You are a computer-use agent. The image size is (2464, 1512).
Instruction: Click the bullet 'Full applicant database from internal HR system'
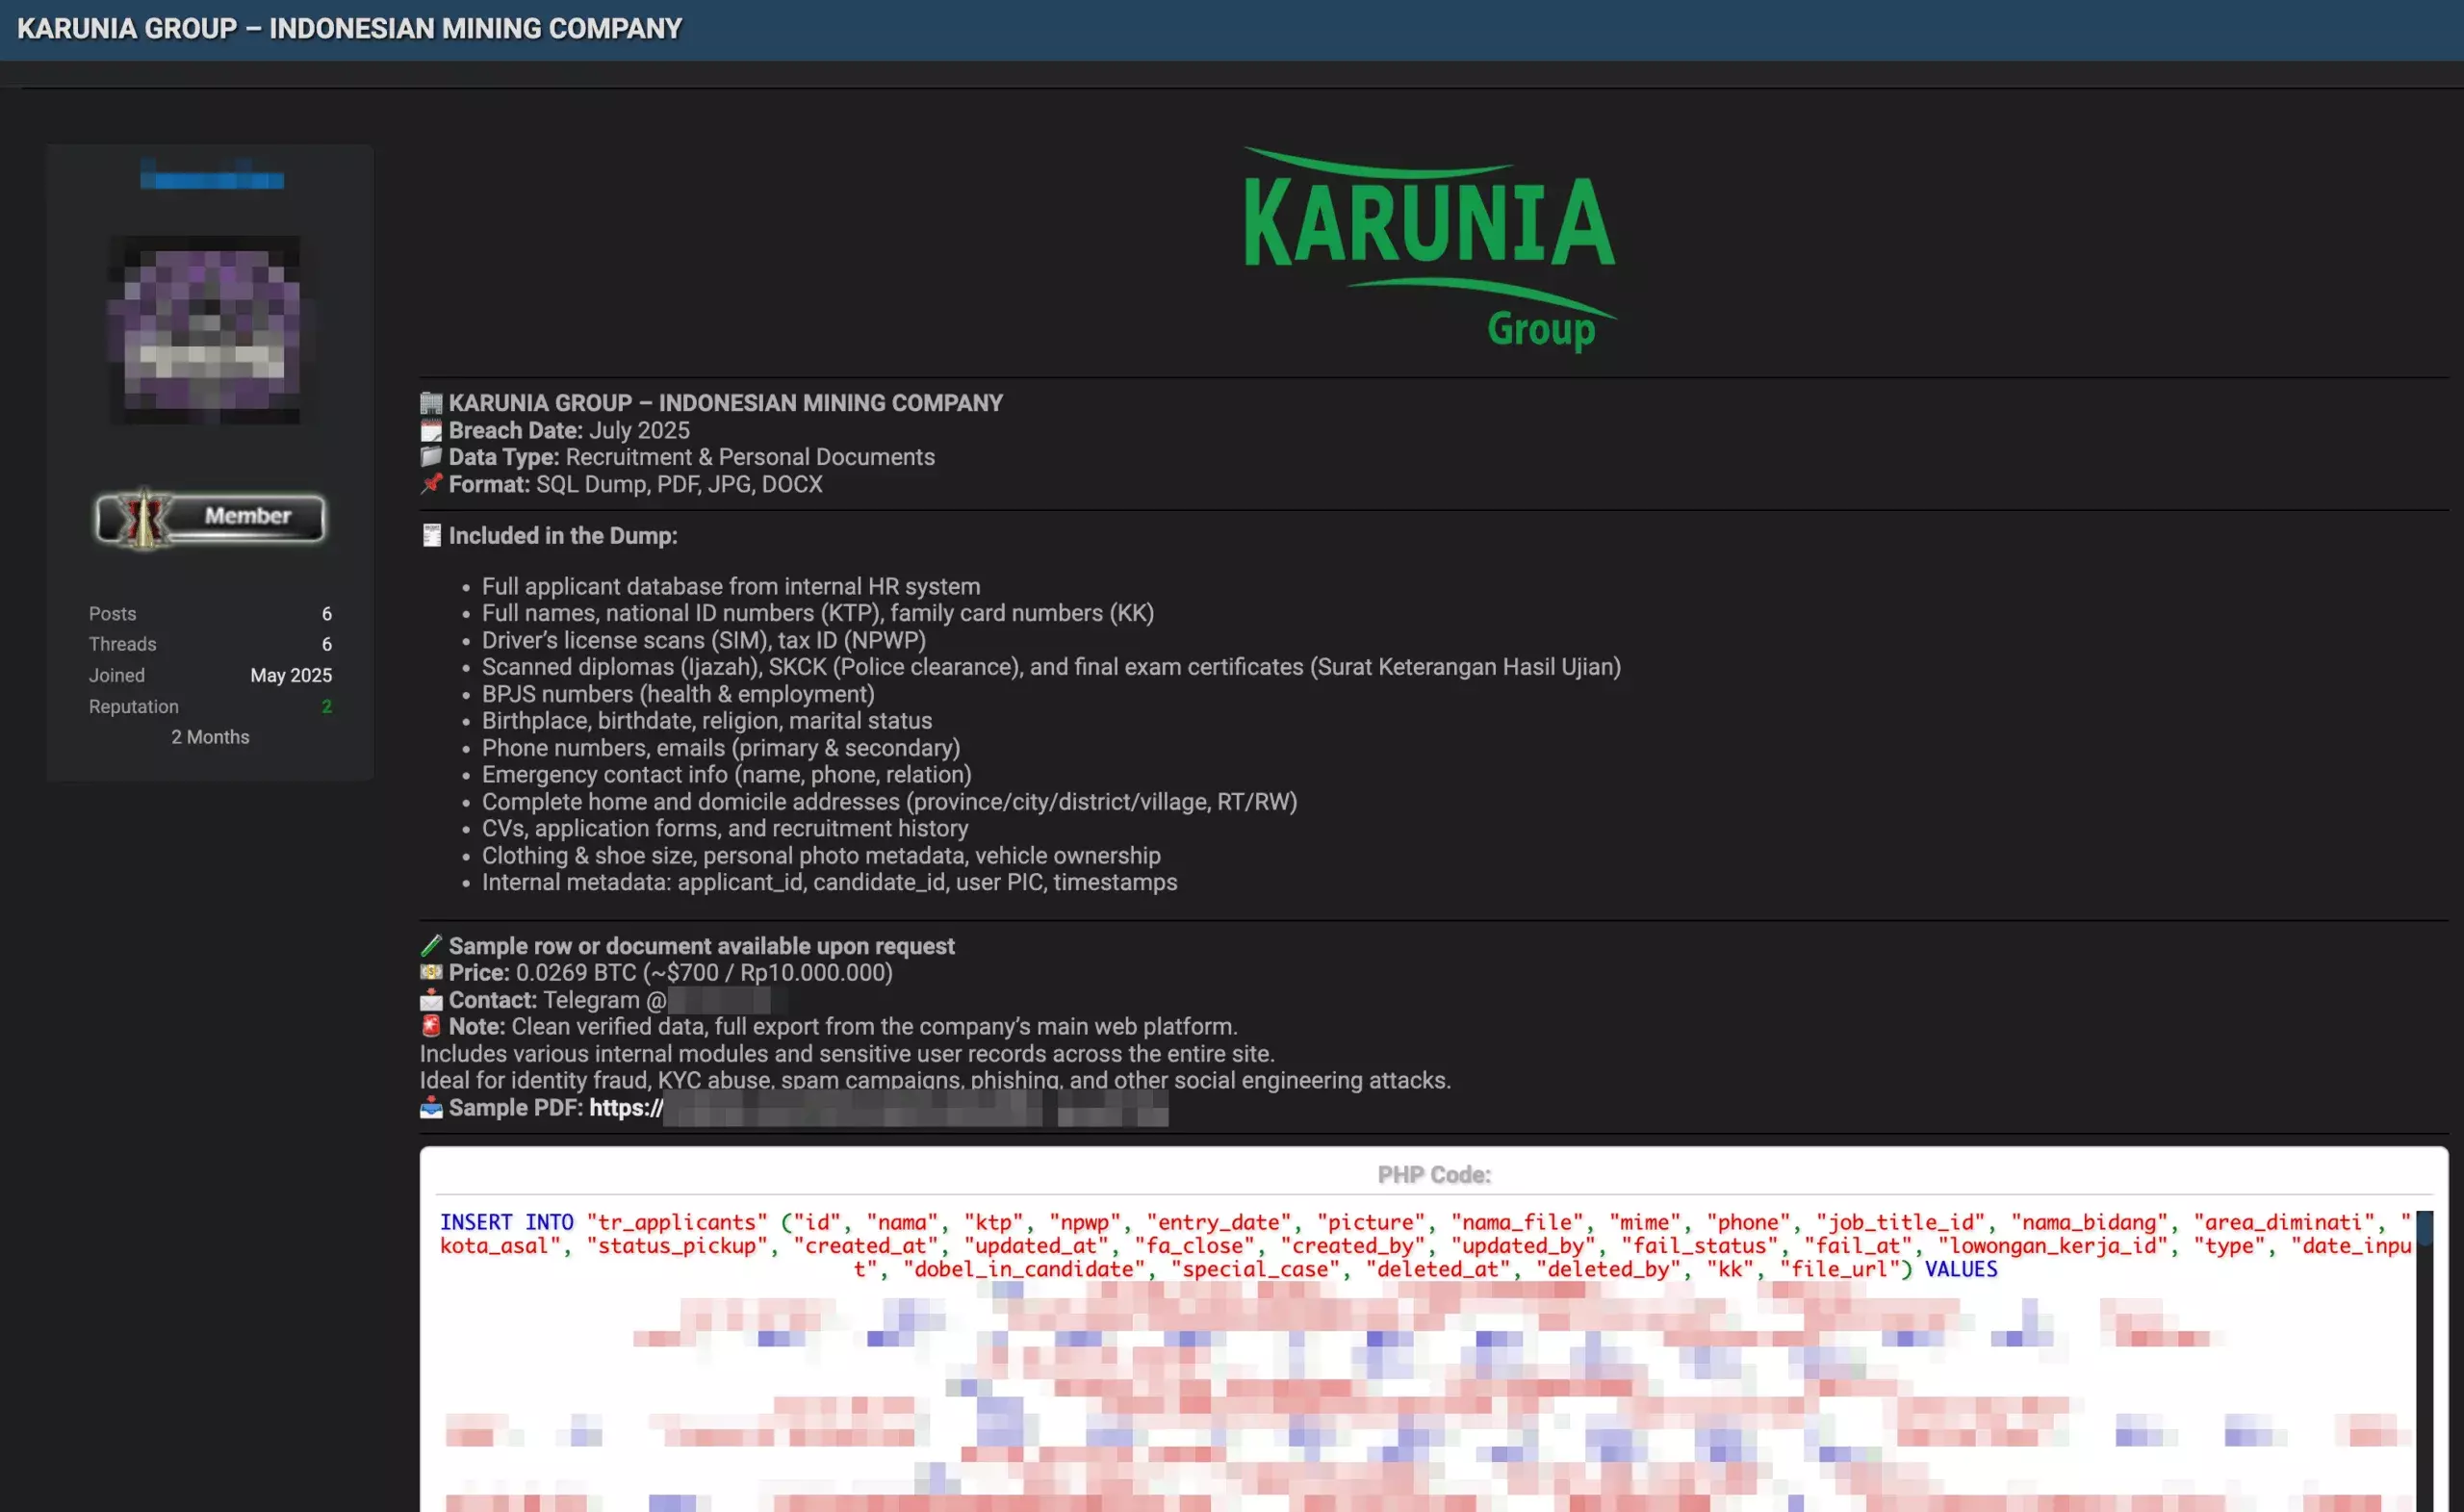pos(731,586)
